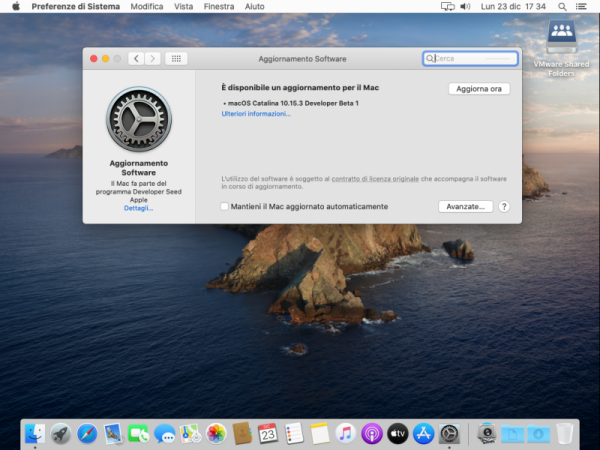Image resolution: width=600 pixels, height=450 pixels.
Task: Open the Ulteriori informazioni... link
Action: (256, 114)
